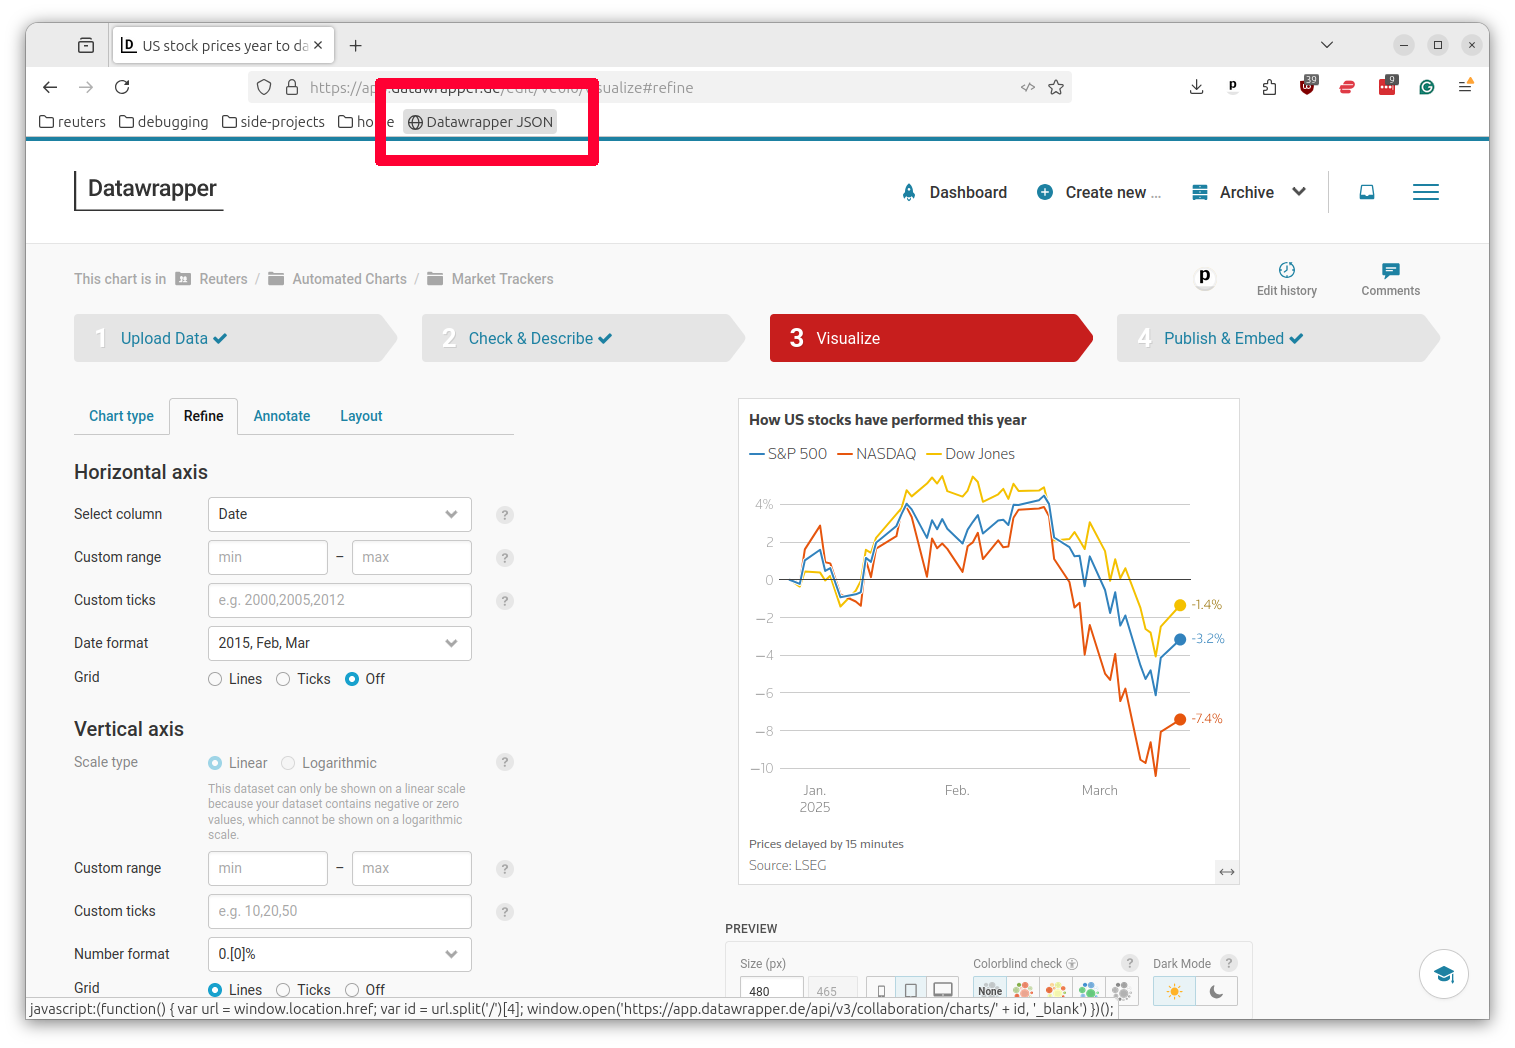Screen dimensions: 1515x1048
Task: Bookmark this page with the star icon
Action: tap(1056, 87)
